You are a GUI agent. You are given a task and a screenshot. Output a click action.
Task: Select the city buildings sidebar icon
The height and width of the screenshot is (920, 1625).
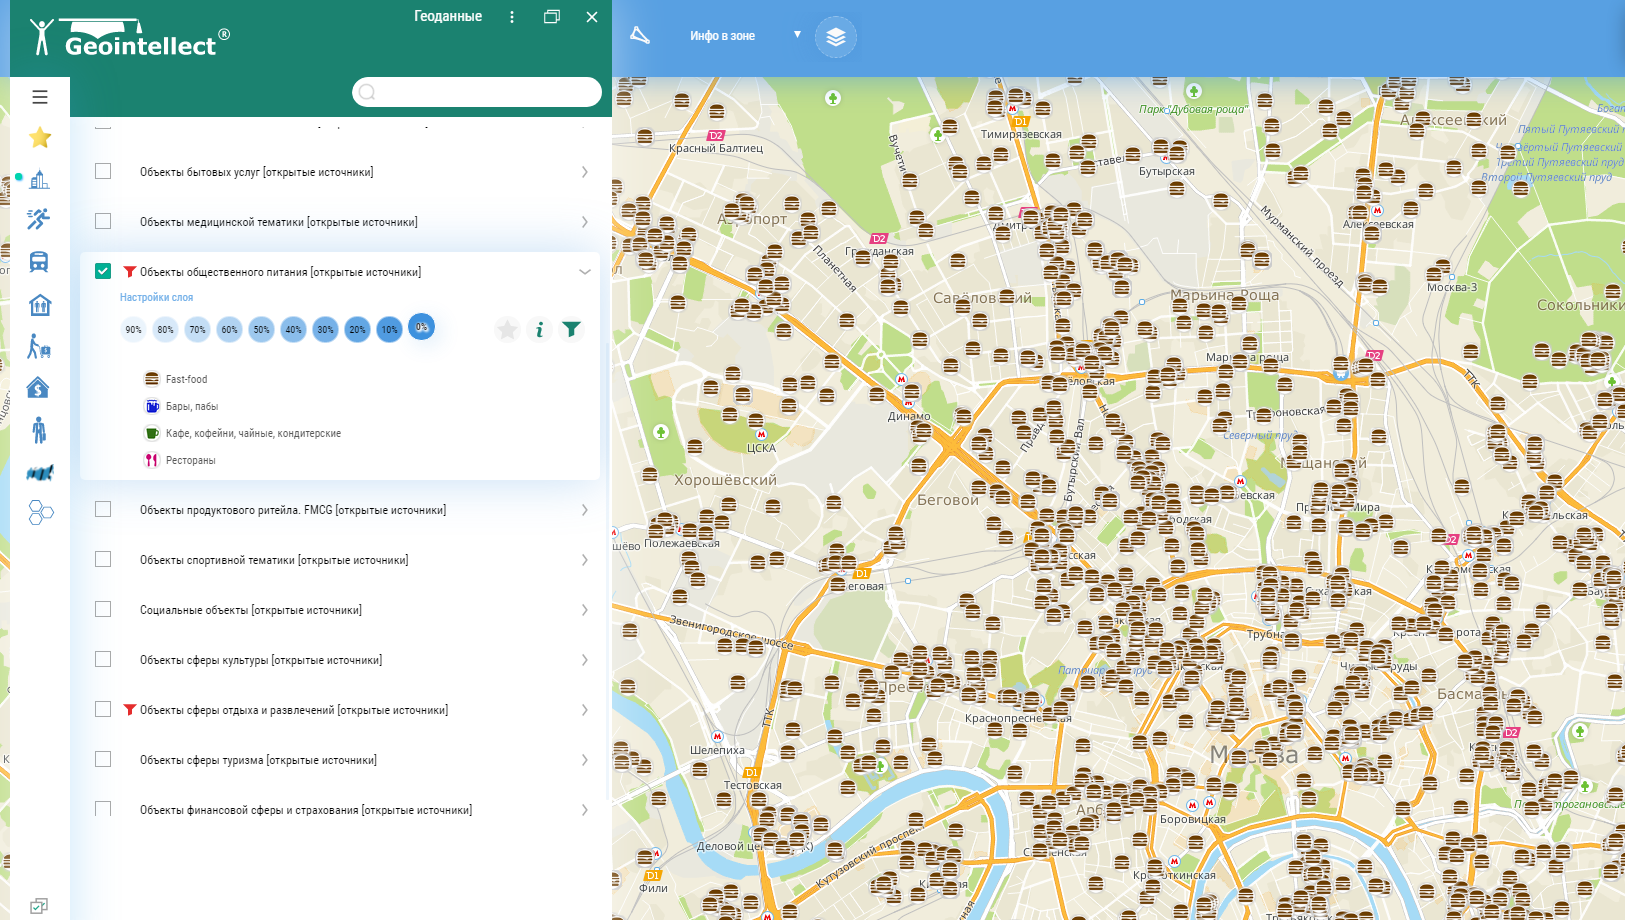tap(40, 179)
